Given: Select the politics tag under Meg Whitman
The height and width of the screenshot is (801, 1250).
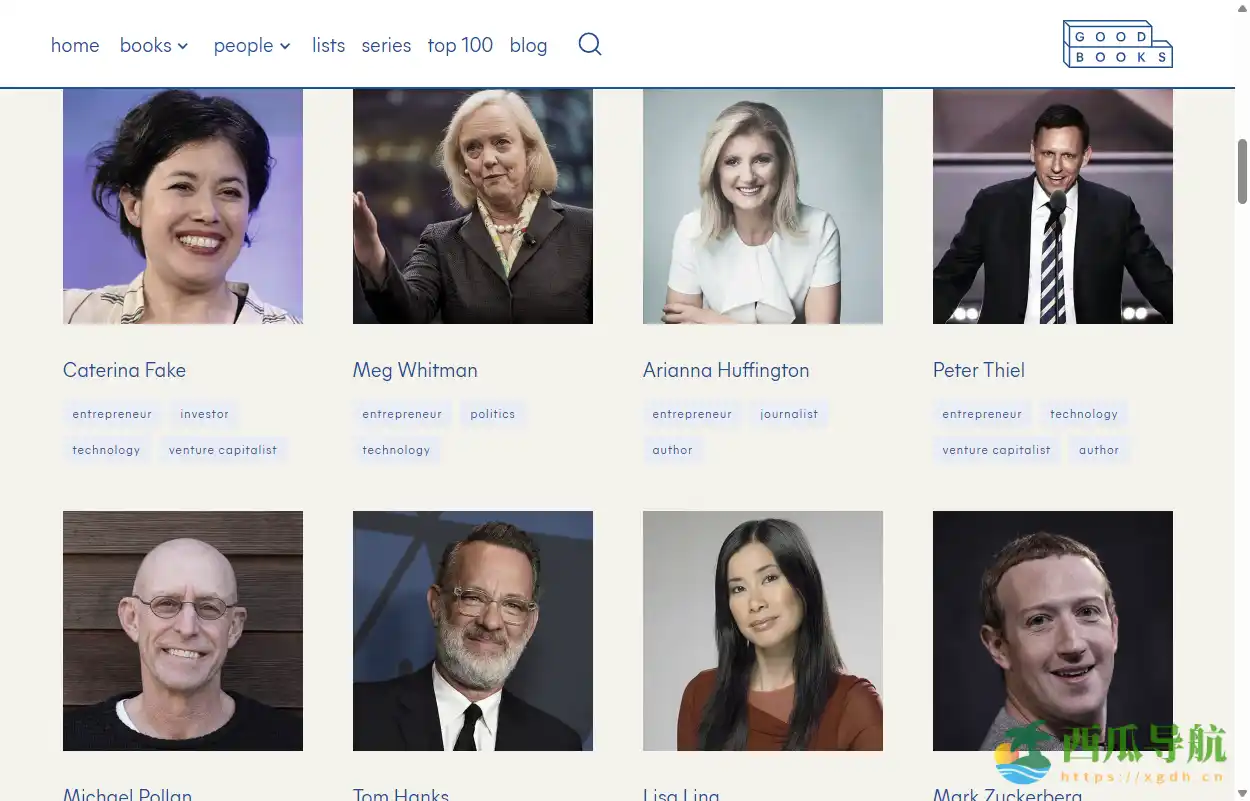Looking at the screenshot, I should (493, 414).
